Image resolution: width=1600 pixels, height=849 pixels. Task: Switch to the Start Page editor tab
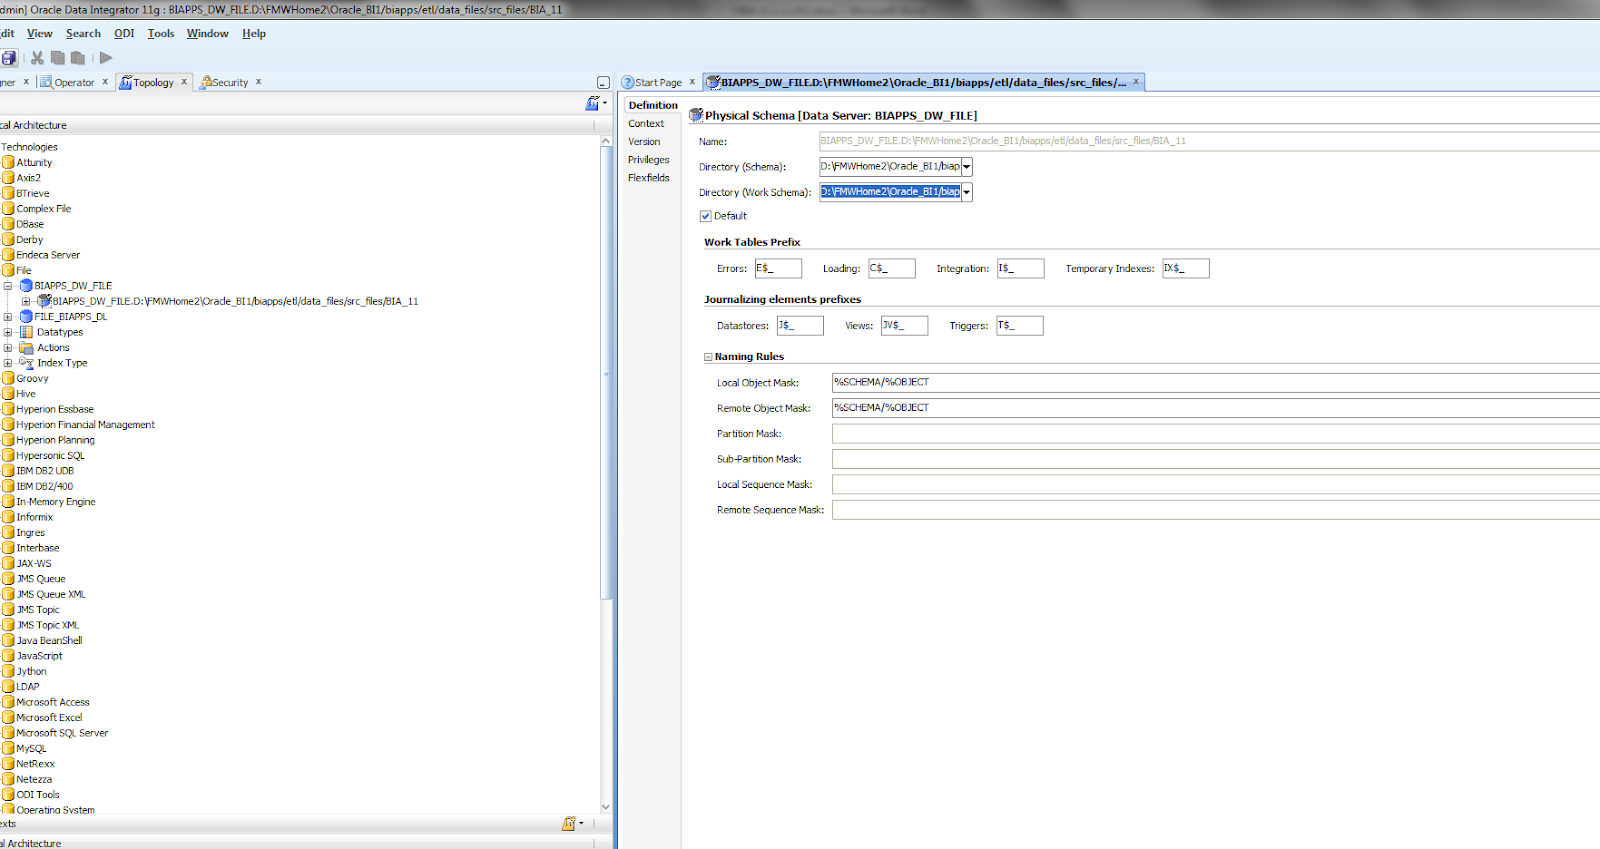click(658, 83)
